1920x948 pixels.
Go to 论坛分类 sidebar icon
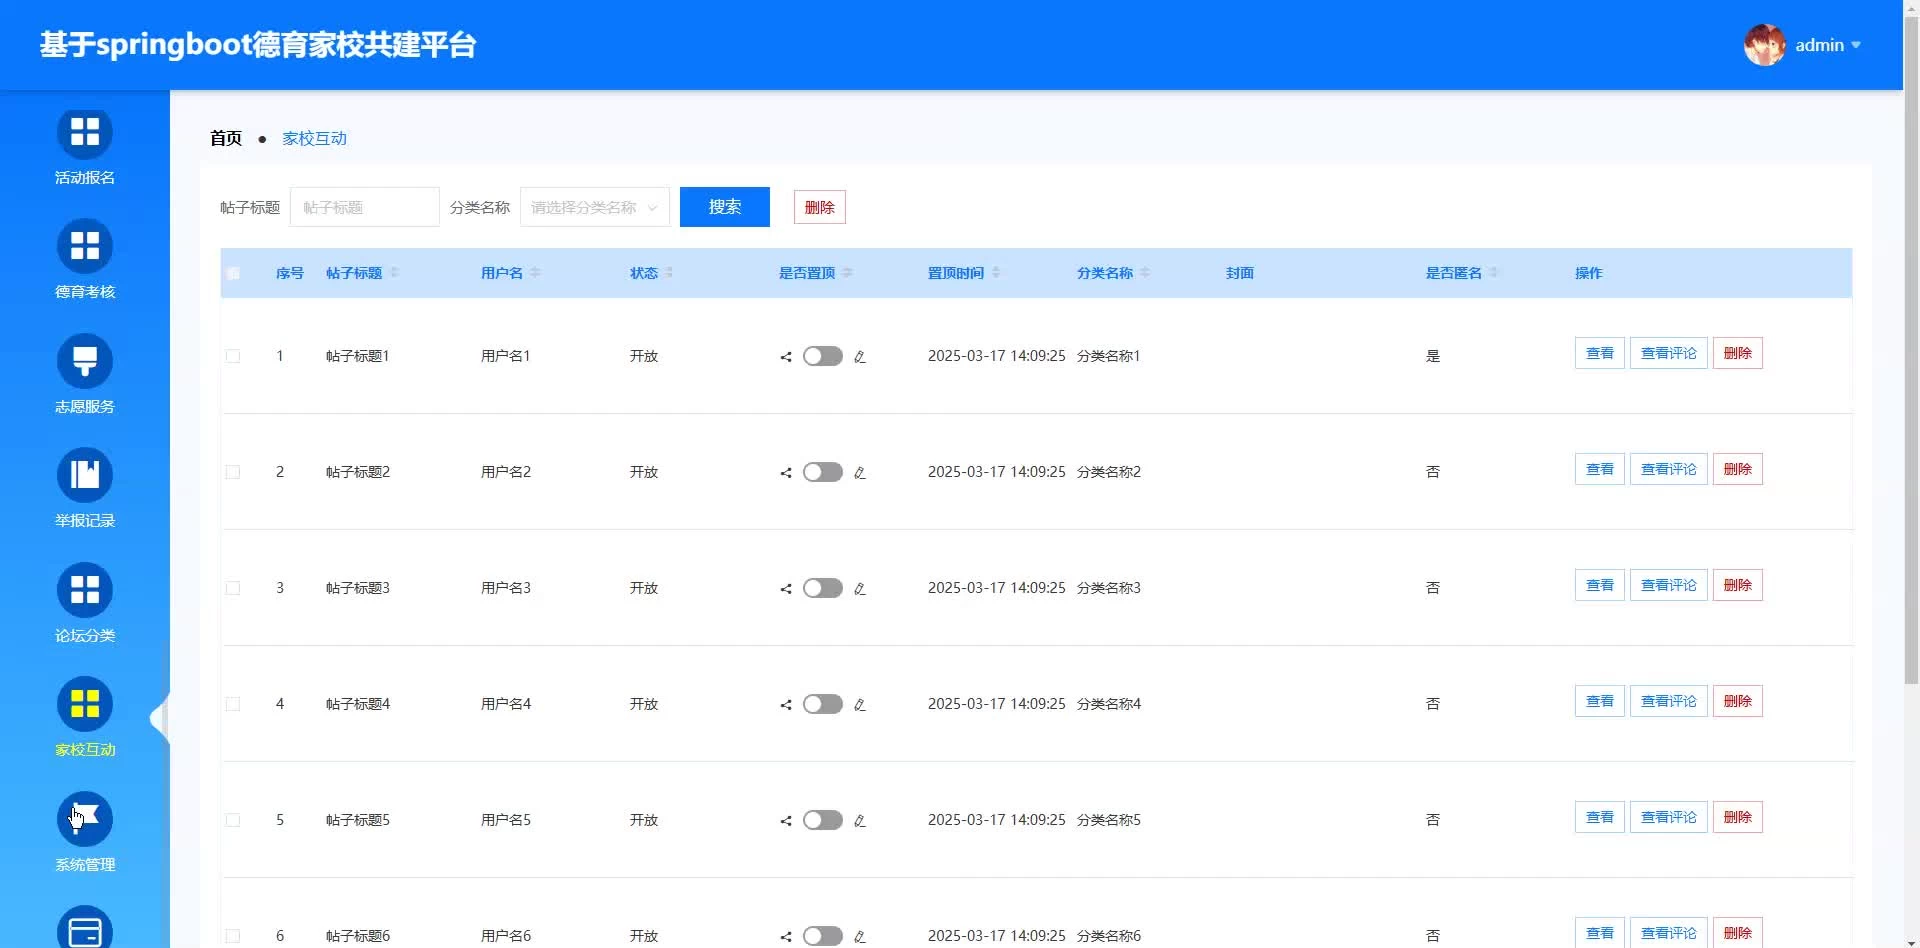click(x=85, y=590)
